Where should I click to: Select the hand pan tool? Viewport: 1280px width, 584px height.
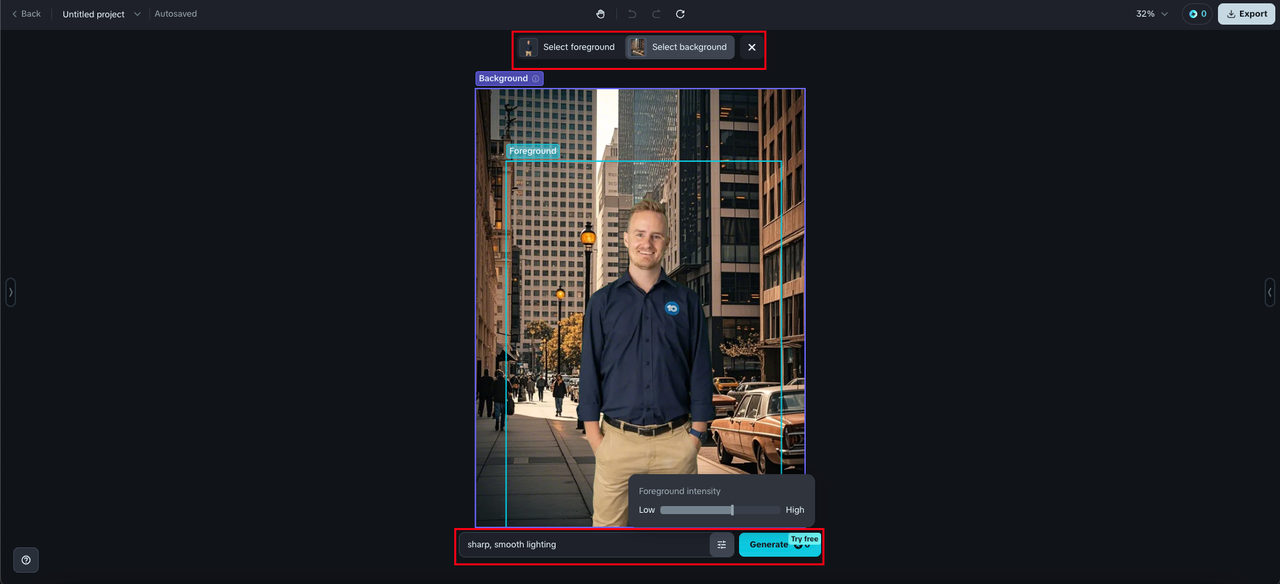[x=600, y=14]
